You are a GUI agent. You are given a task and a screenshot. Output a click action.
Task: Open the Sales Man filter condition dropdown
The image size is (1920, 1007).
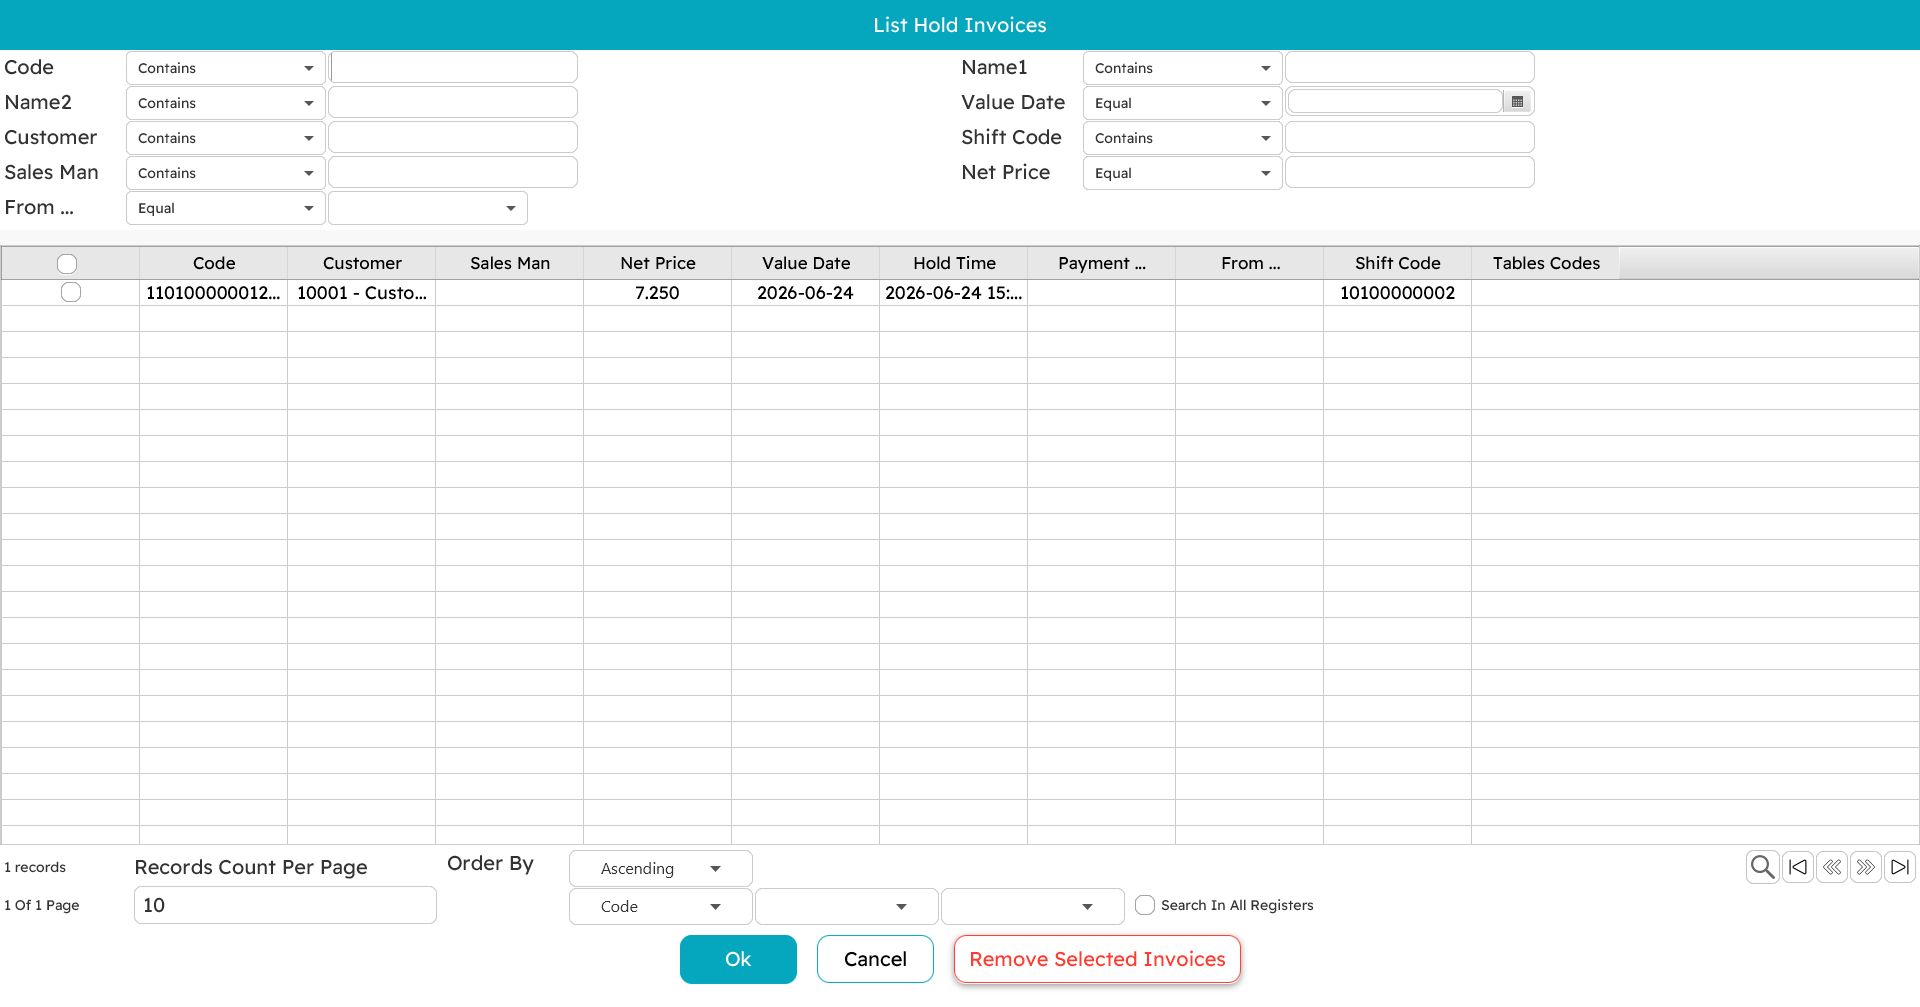coord(225,173)
